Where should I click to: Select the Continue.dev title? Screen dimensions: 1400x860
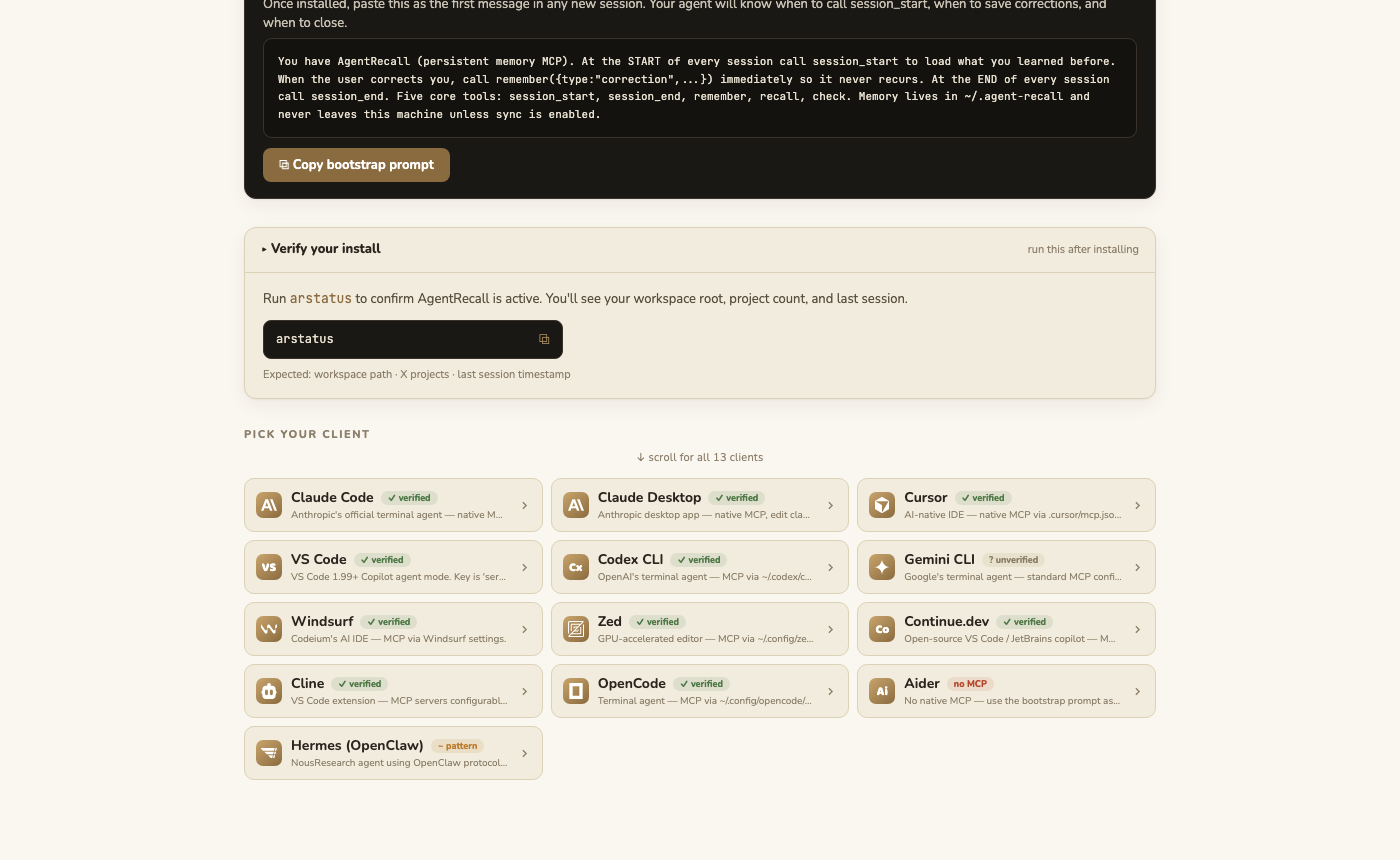pos(946,621)
